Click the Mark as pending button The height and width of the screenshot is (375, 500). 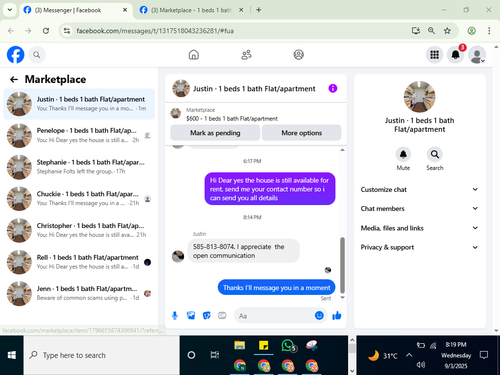[x=215, y=133]
